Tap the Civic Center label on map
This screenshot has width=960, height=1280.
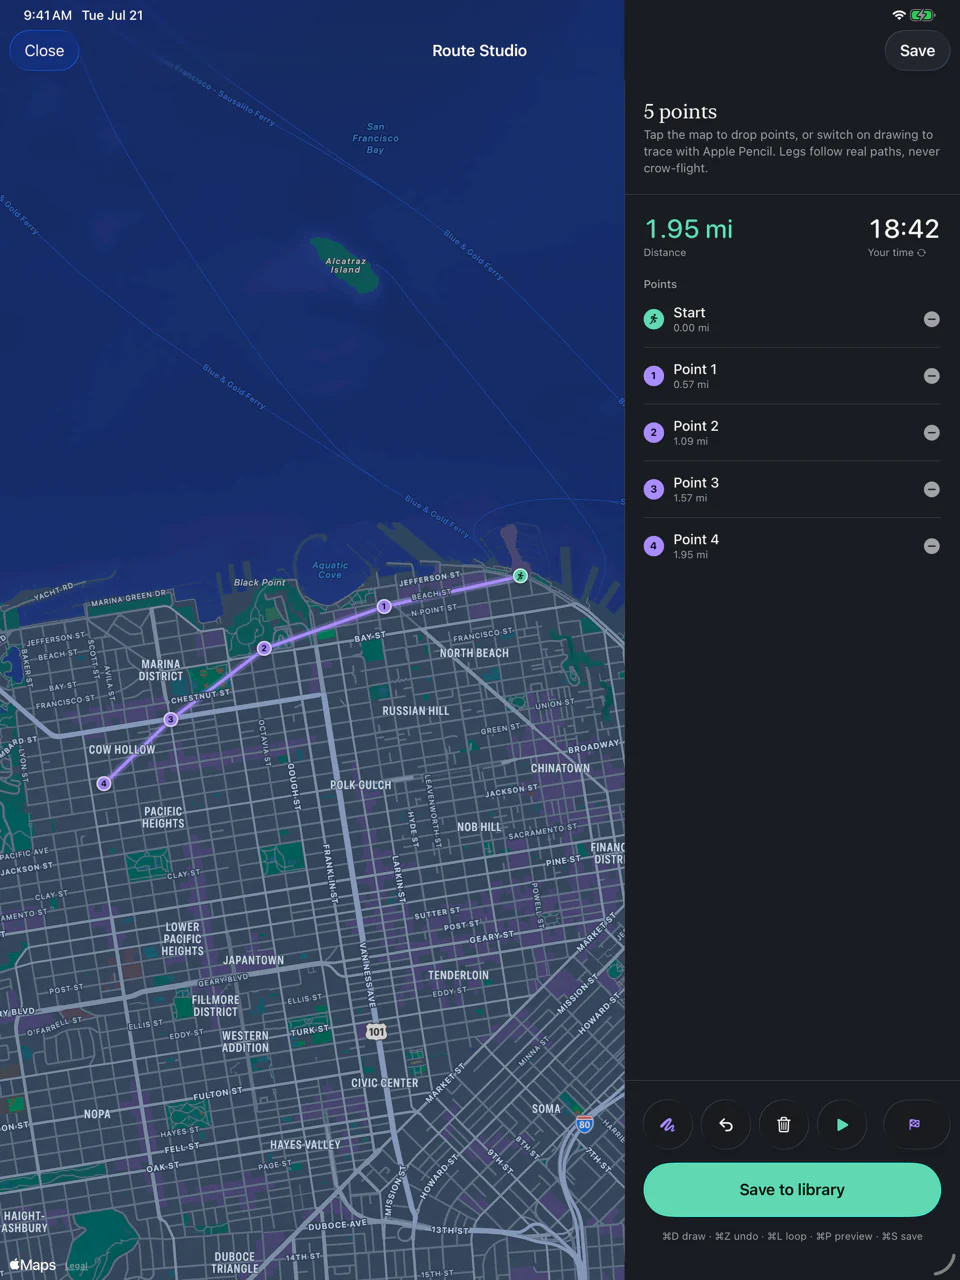tap(385, 1083)
